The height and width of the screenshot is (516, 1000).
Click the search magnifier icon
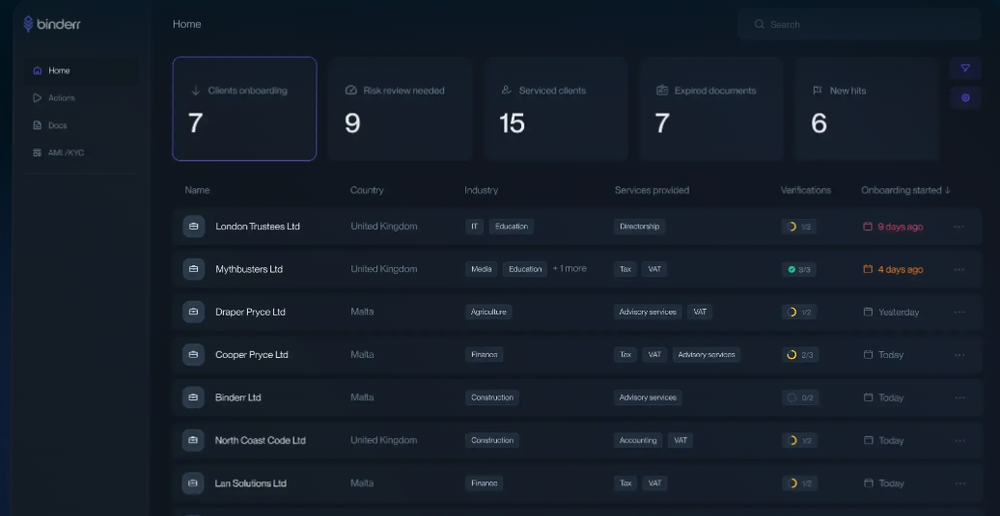(x=759, y=24)
